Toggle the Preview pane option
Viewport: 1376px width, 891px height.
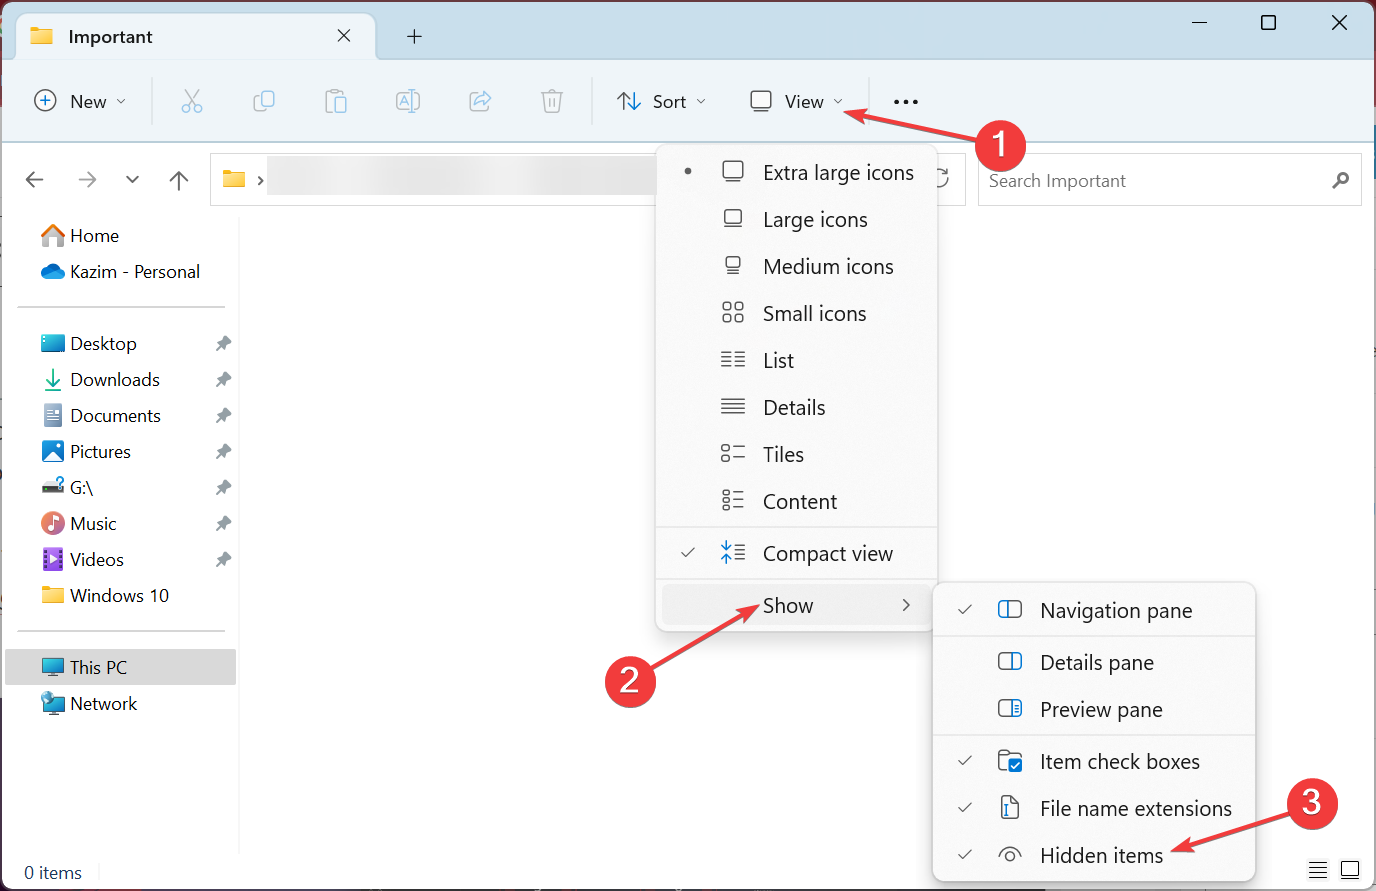coord(1094,710)
